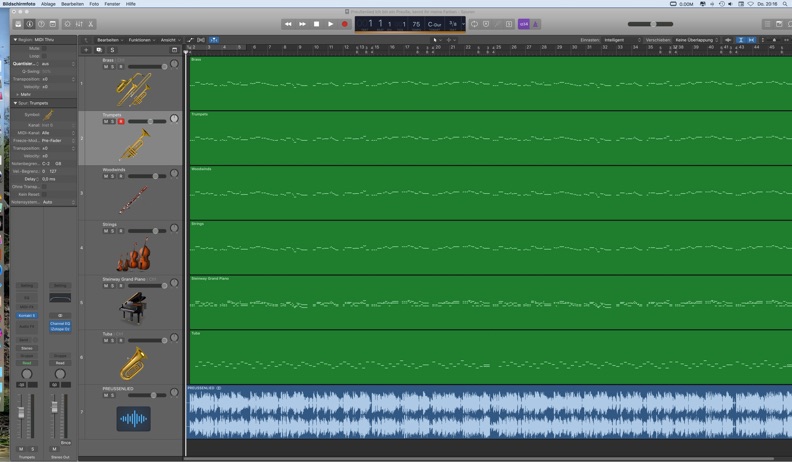The image size is (792, 462).
Task: Open the Foto menu
Action: click(94, 4)
